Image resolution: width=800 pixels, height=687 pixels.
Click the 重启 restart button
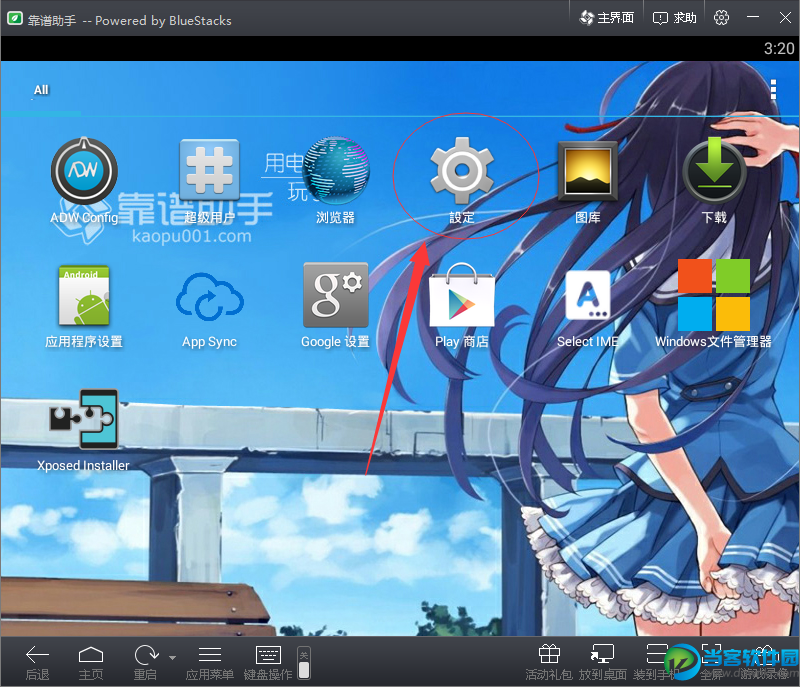[145, 662]
